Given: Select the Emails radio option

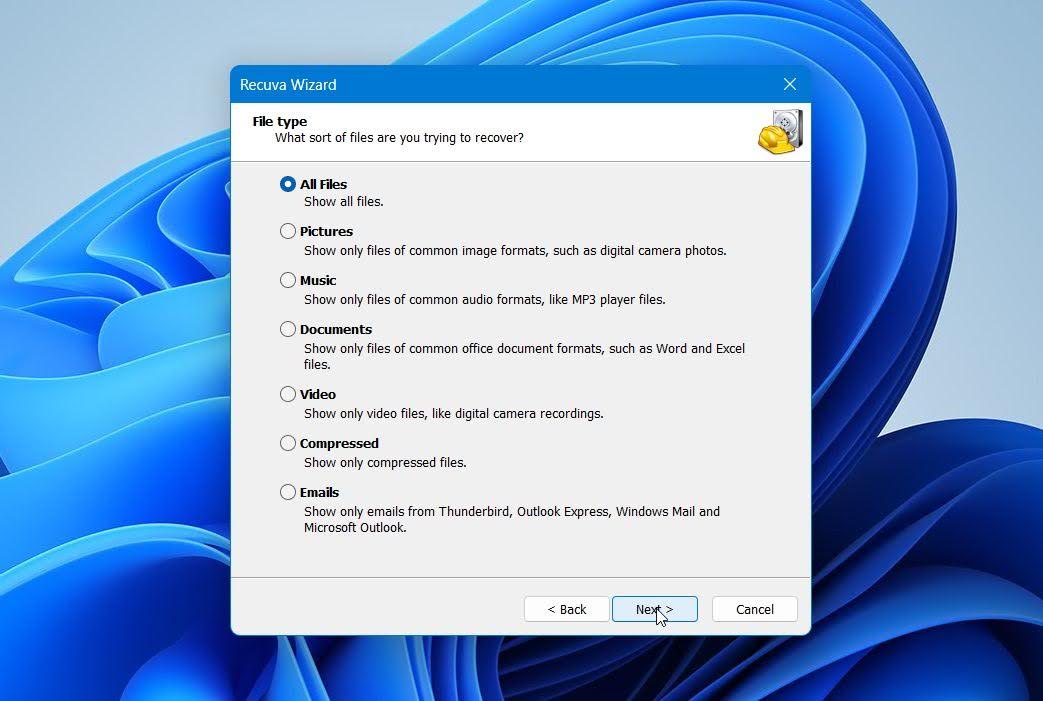Looking at the screenshot, I should (287, 492).
